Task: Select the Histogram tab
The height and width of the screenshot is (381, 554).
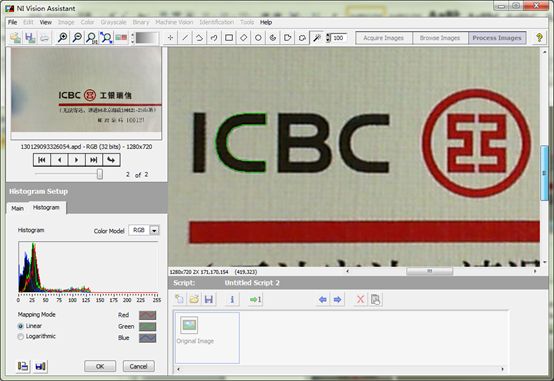Action: pos(46,207)
